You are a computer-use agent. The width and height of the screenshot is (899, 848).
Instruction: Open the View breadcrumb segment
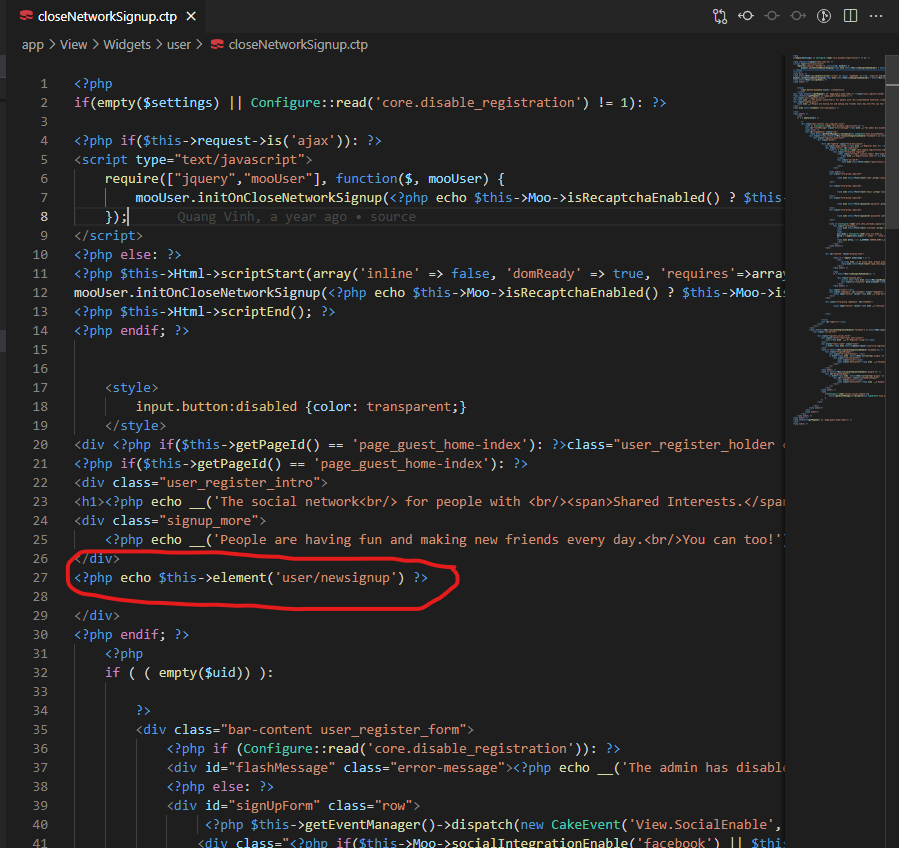(73, 45)
